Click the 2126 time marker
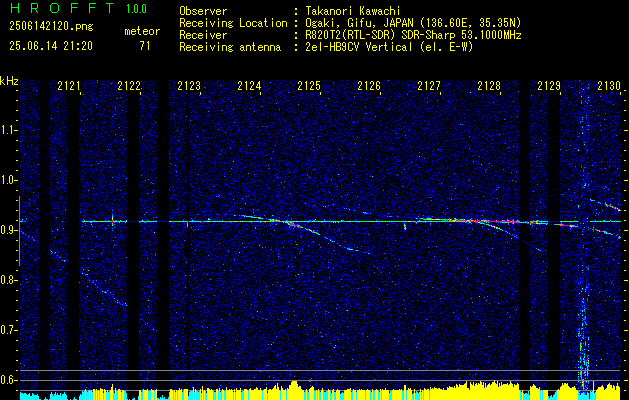The width and height of the screenshot is (629, 400). (369, 86)
